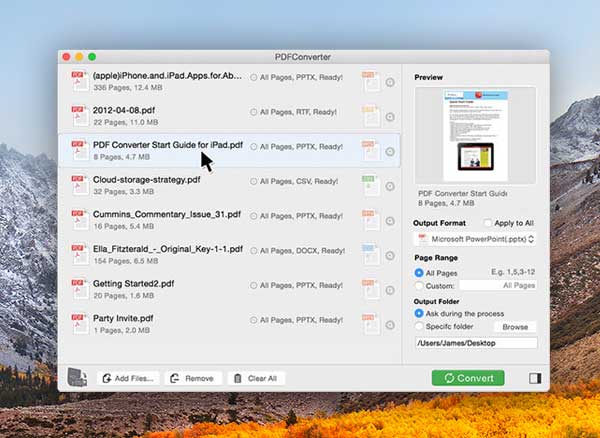Click round action icon for (apple)iPhone.and.iPad row
This screenshot has width=600, height=438.
coord(390,82)
